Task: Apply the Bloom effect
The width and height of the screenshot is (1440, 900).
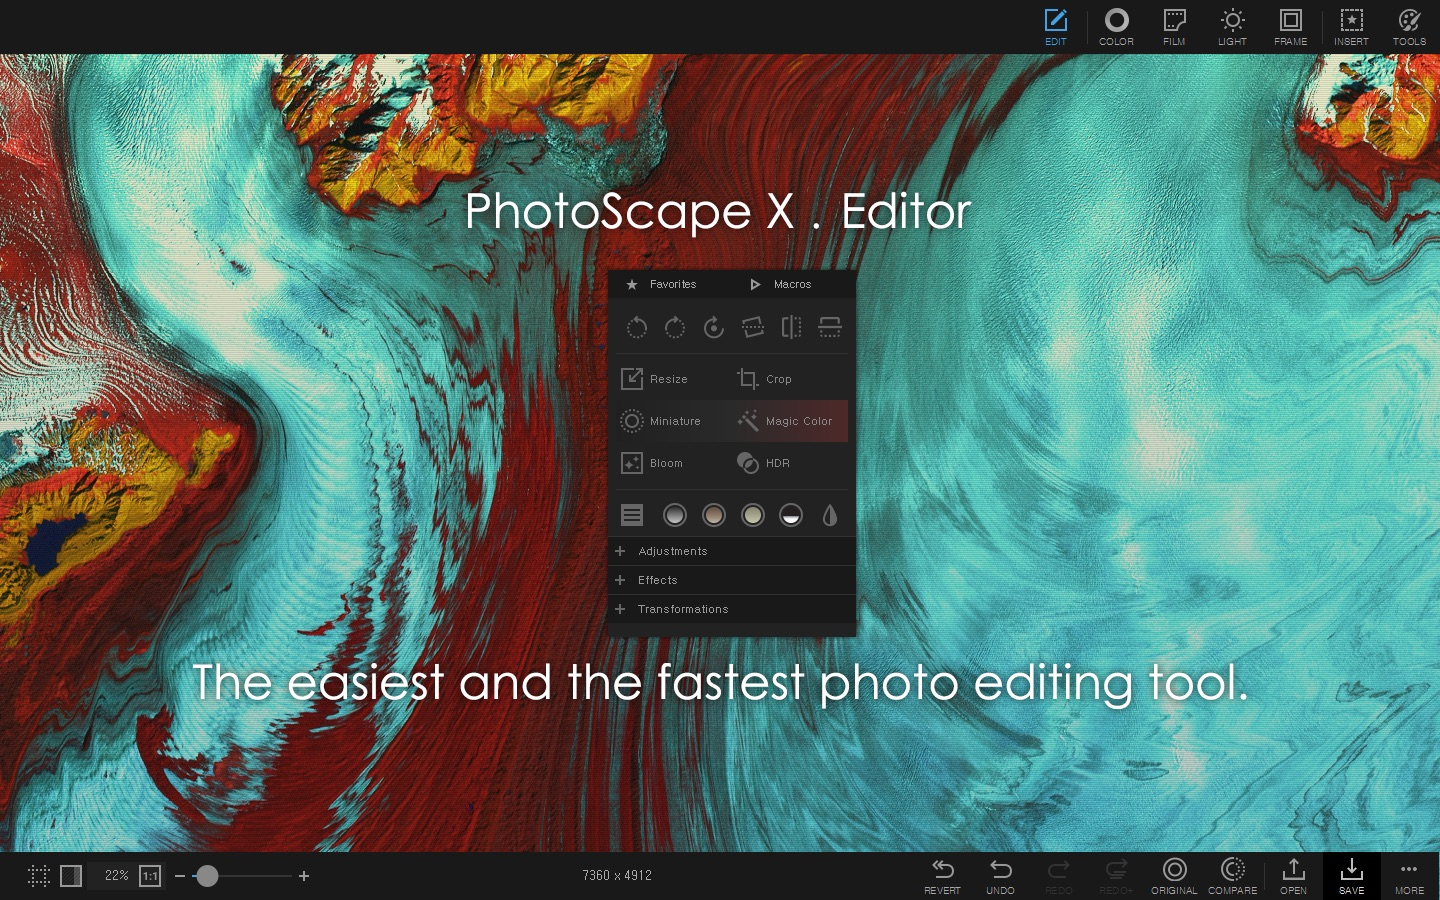Action: (x=652, y=463)
